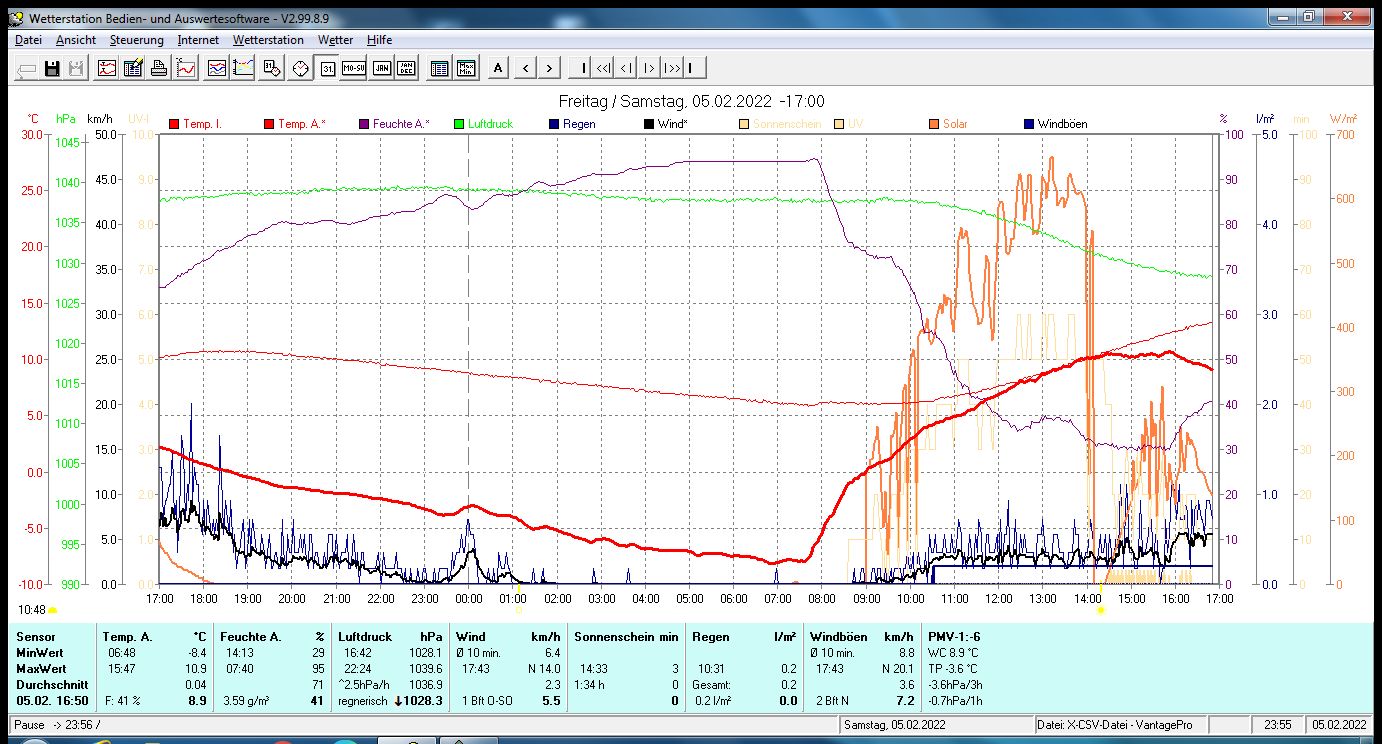Screen dimensions: 1382x744
Task: Select the JAN monthly view icon
Action: (x=382, y=68)
